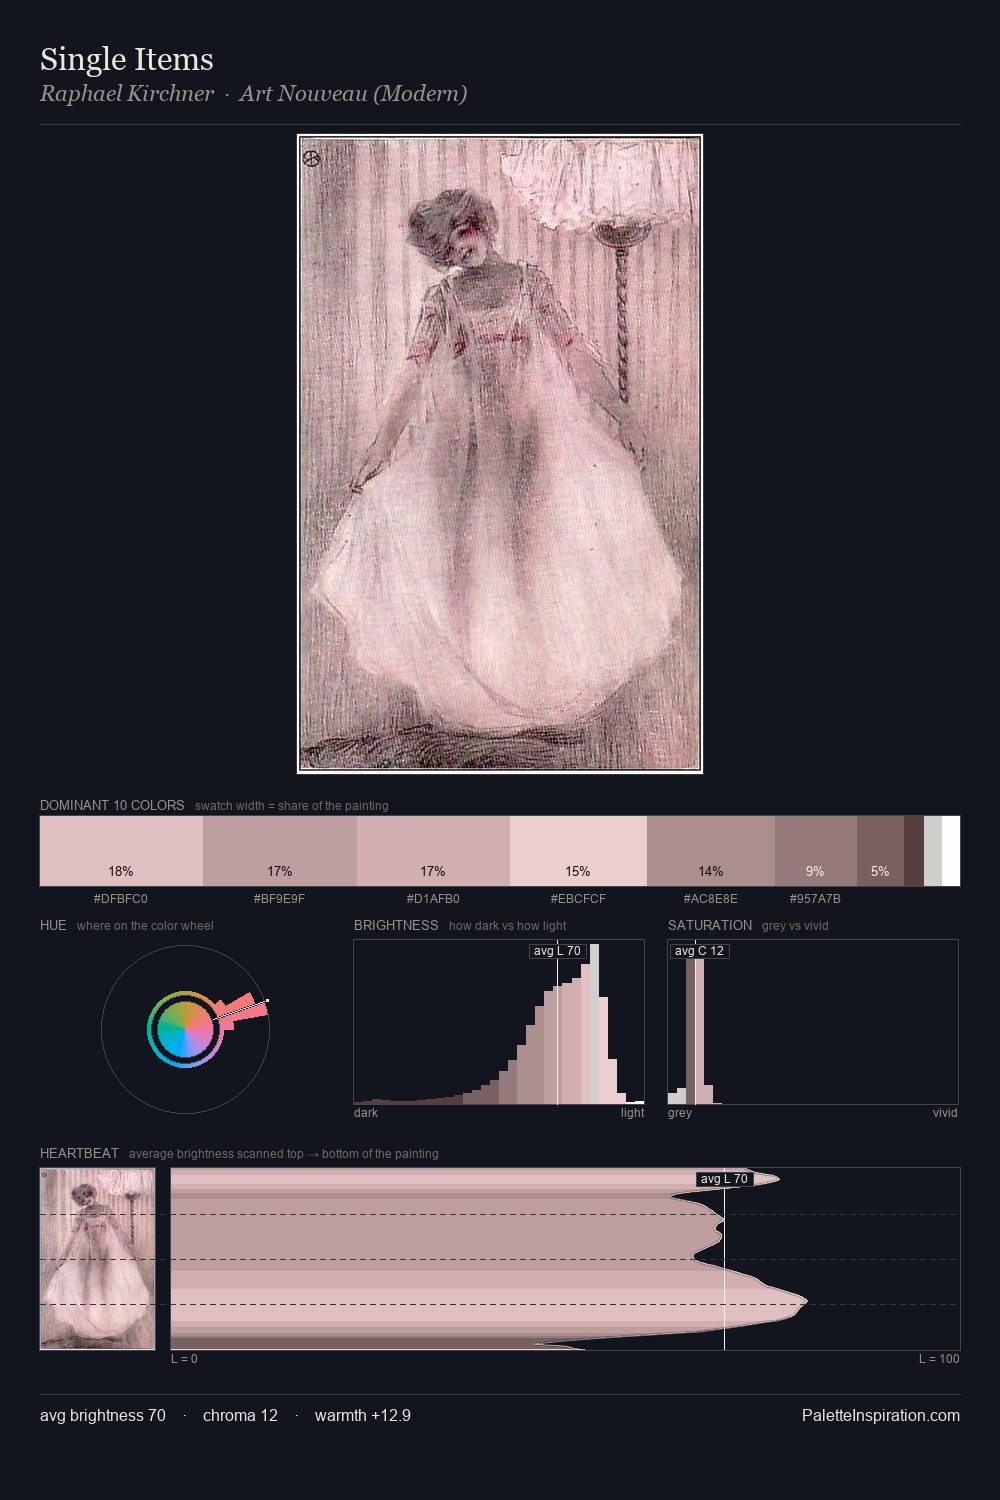Click the 'light' axis label
Screen dimensions: 1000x1500
coord(632,1113)
